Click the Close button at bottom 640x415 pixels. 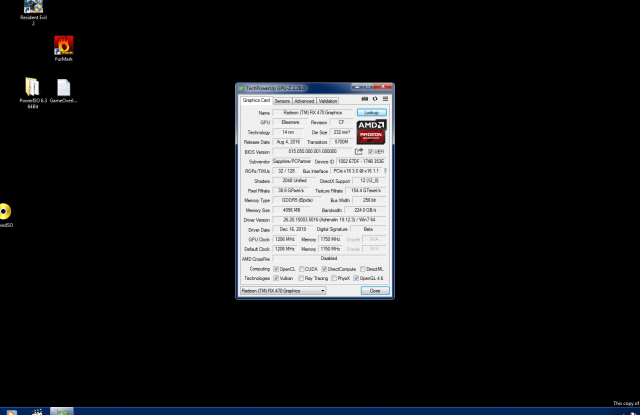click(375, 291)
